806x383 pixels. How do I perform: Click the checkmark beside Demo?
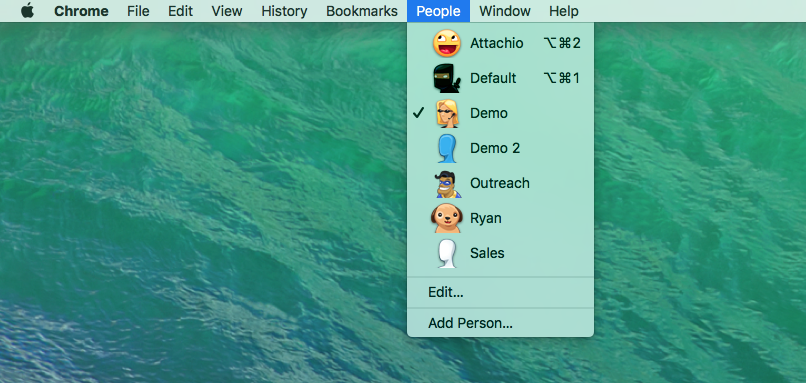(x=418, y=113)
